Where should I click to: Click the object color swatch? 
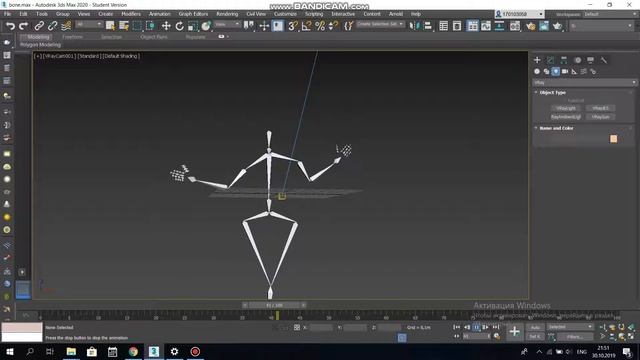pyautogui.click(x=613, y=139)
